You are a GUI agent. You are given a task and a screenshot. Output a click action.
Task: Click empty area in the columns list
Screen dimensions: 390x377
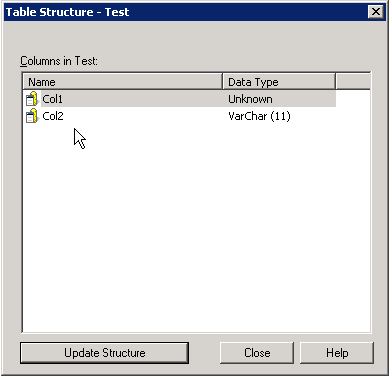pyautogui.click(x=197, y=227)
